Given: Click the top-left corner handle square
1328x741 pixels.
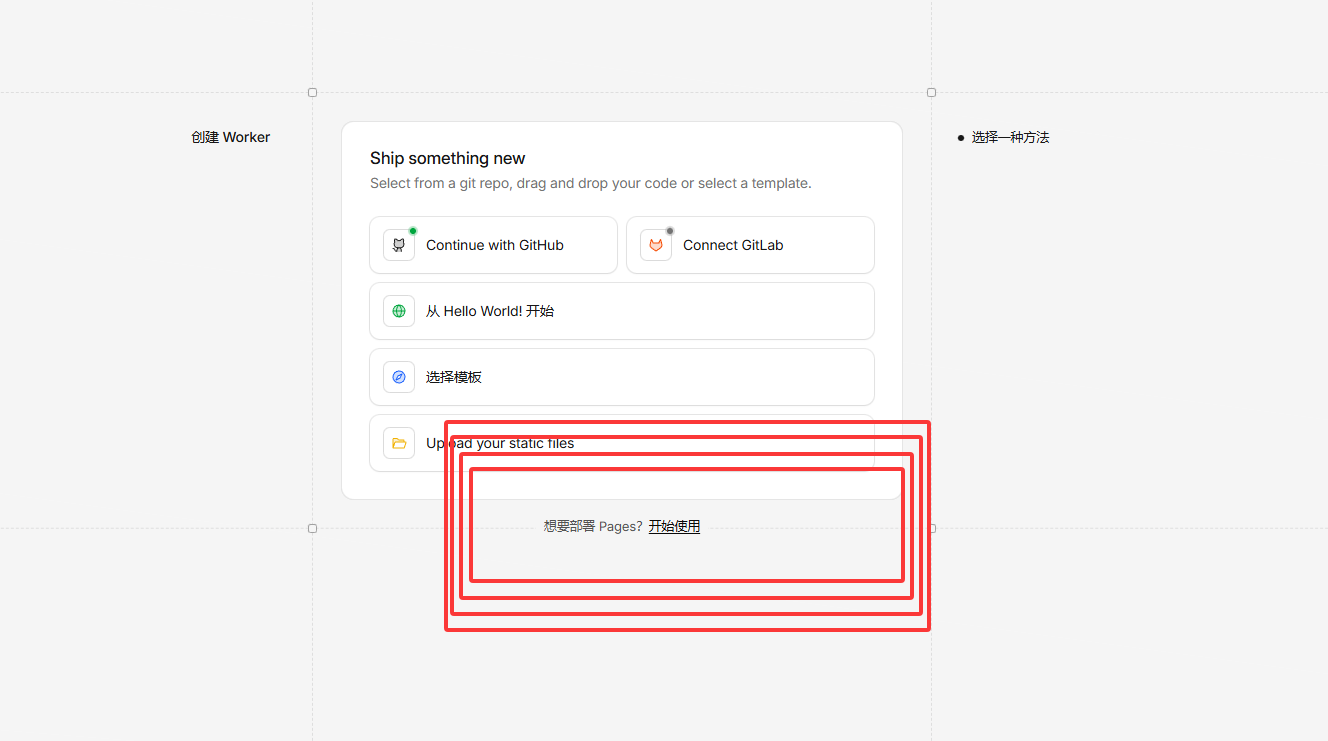Looking at the screenshot, I should click(x=312, y=92).
